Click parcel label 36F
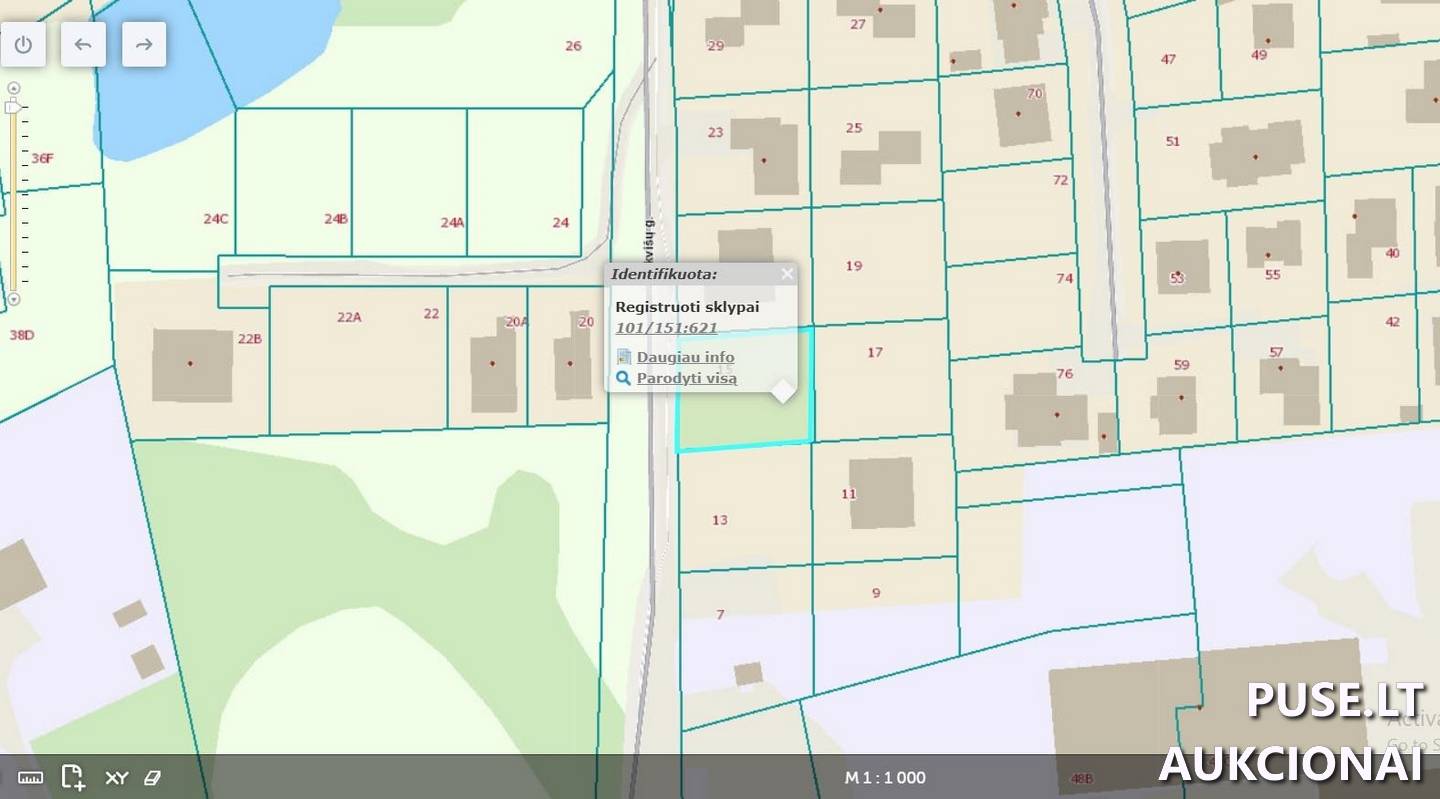Viewport: 1440px width, 799px height. pos(42,158)
